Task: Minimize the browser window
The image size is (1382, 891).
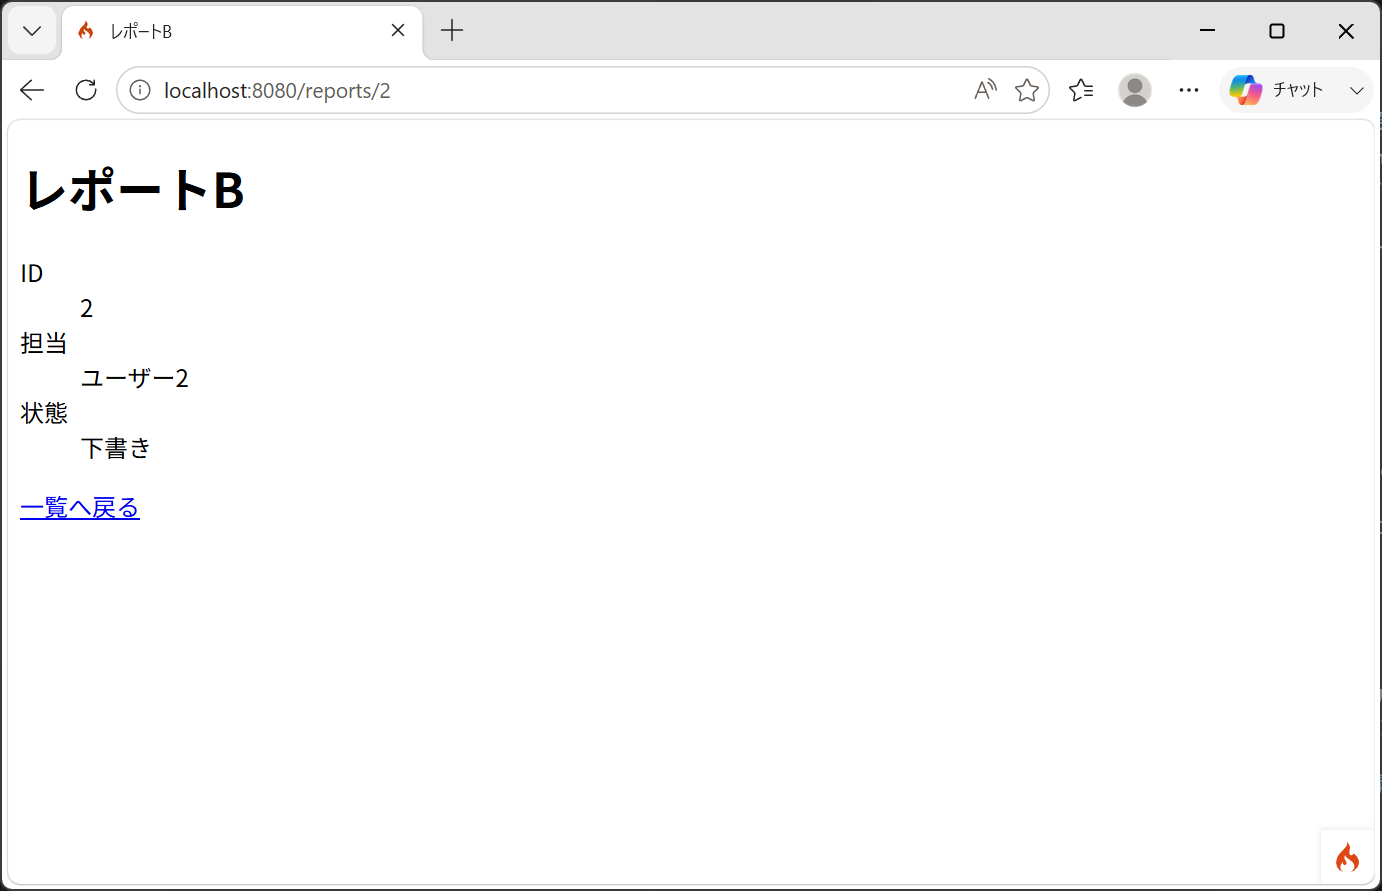Action: coord(1207,31)
